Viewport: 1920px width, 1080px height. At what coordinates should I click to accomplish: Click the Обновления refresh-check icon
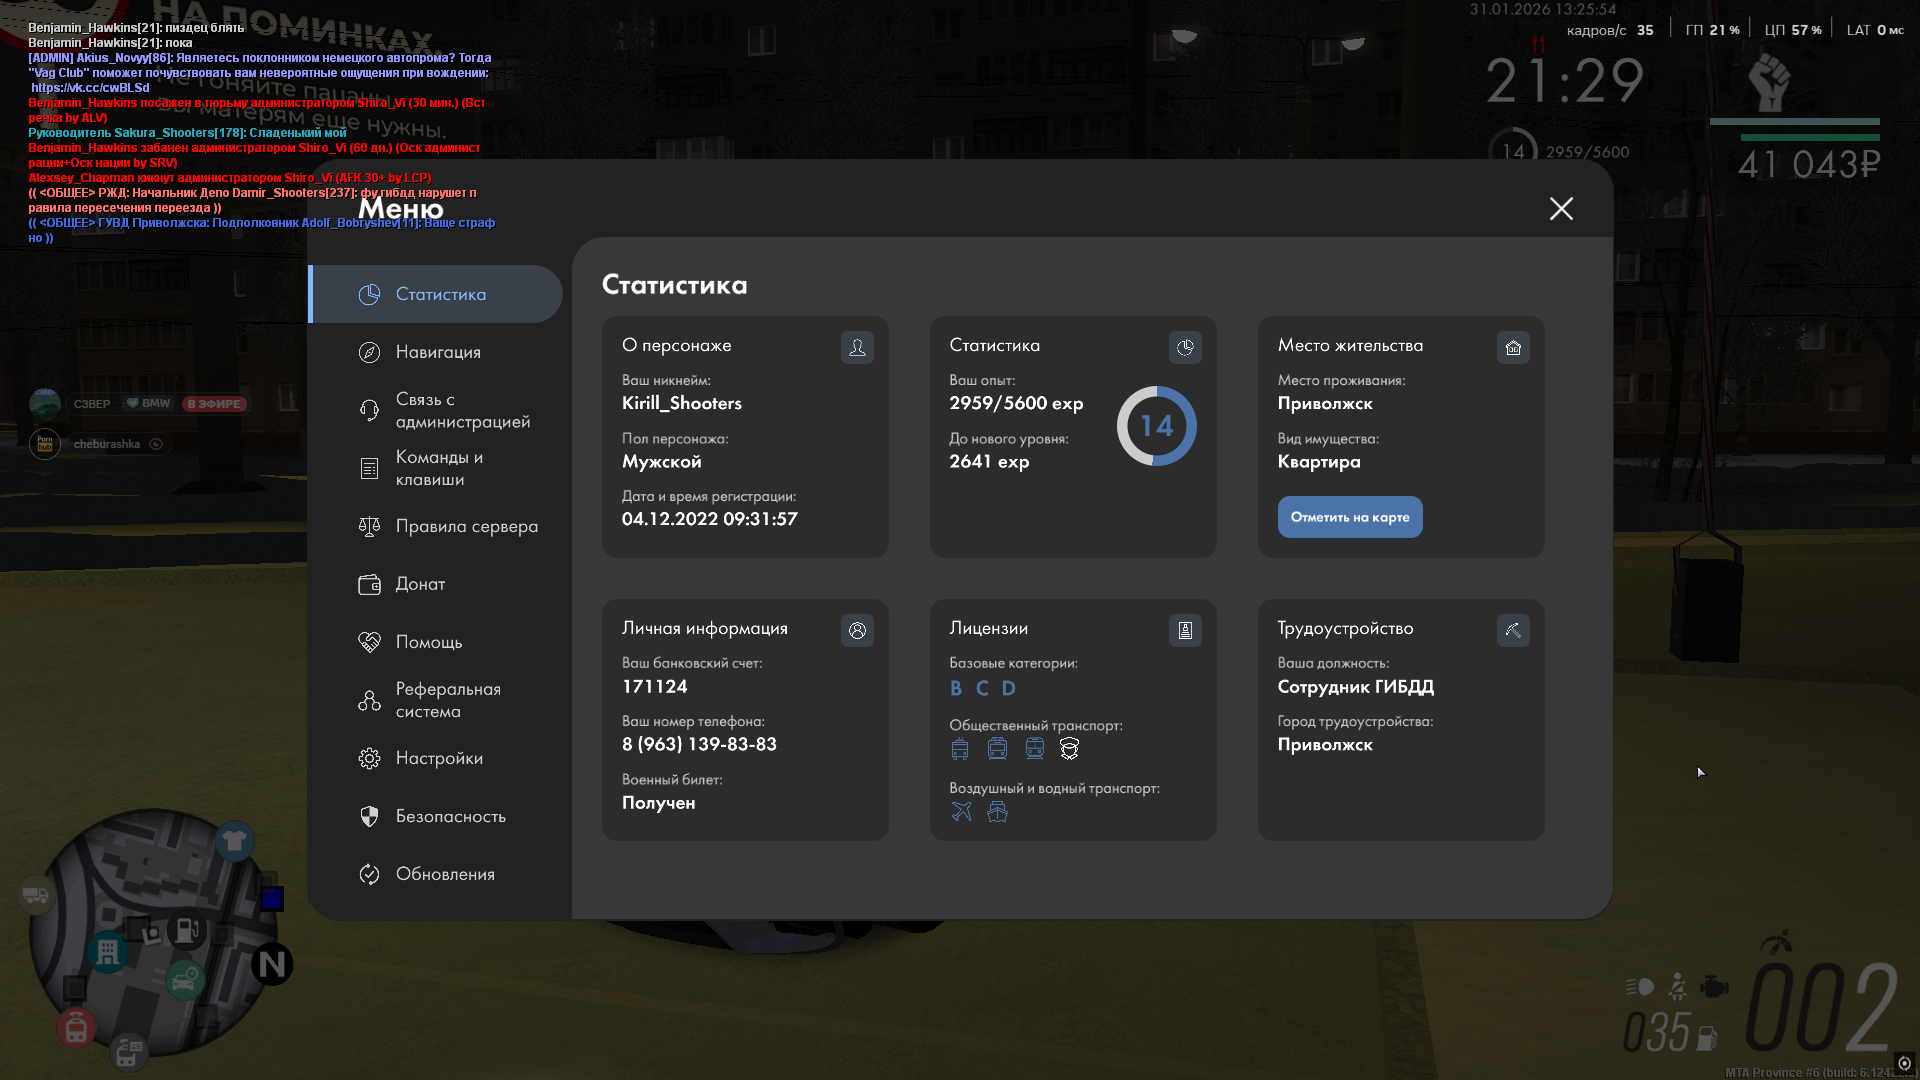(x=369, y=874)
